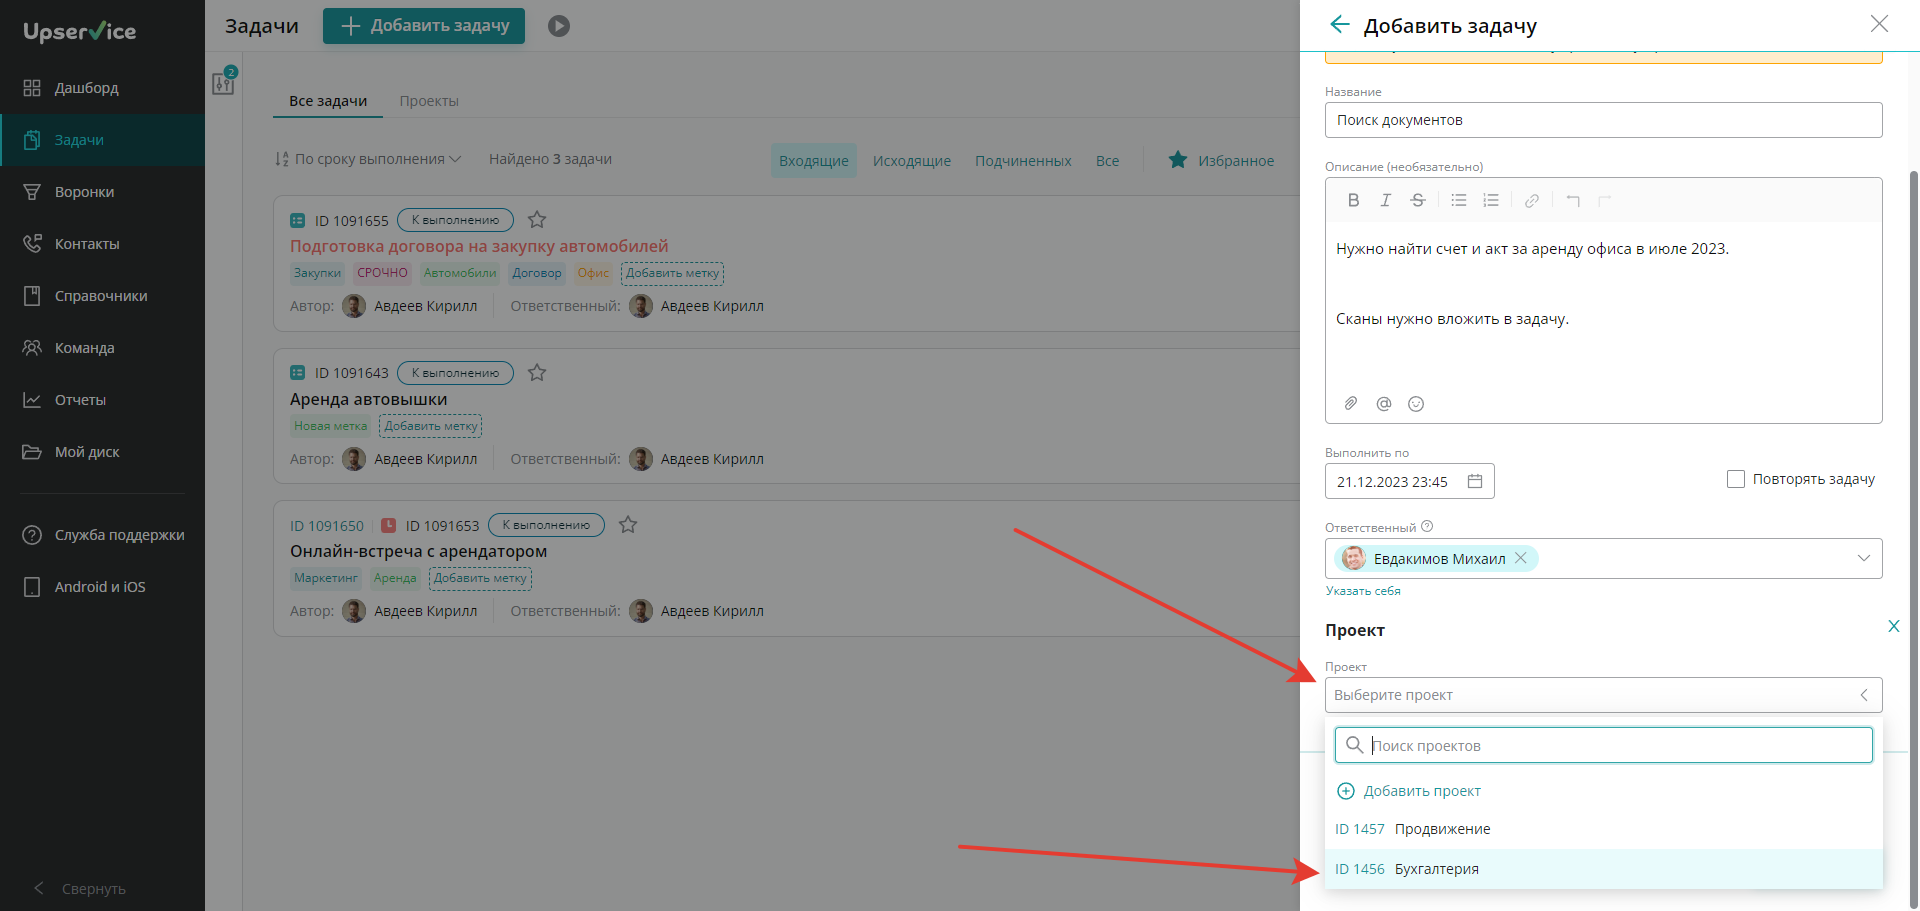Select the Все filter tab
The image size is (1920, 911).
(x=1107, y=161)
